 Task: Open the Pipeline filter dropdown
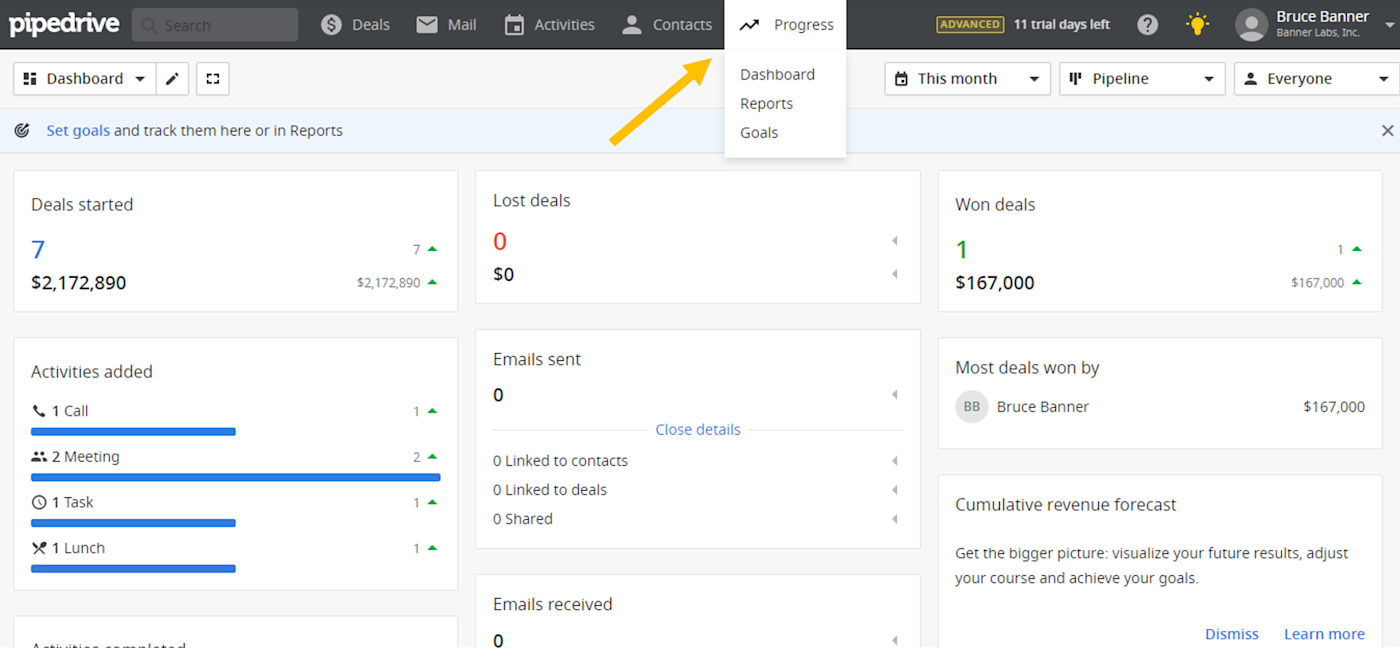(x=1142, y=79)
